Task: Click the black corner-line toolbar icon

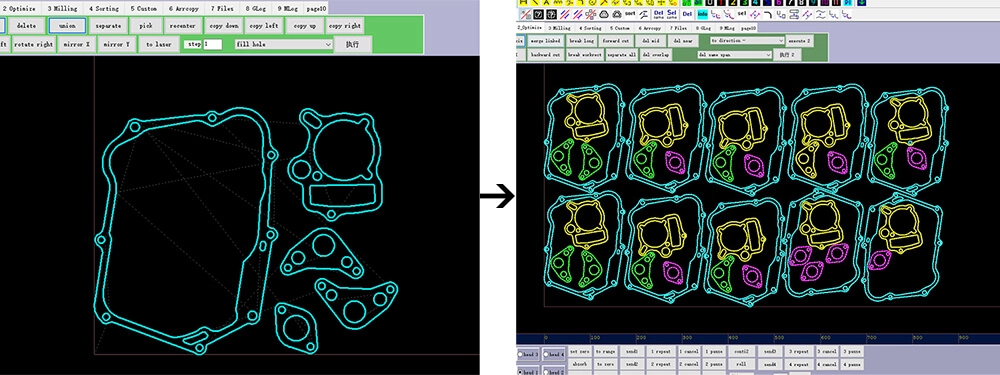Action: (768, 15)
